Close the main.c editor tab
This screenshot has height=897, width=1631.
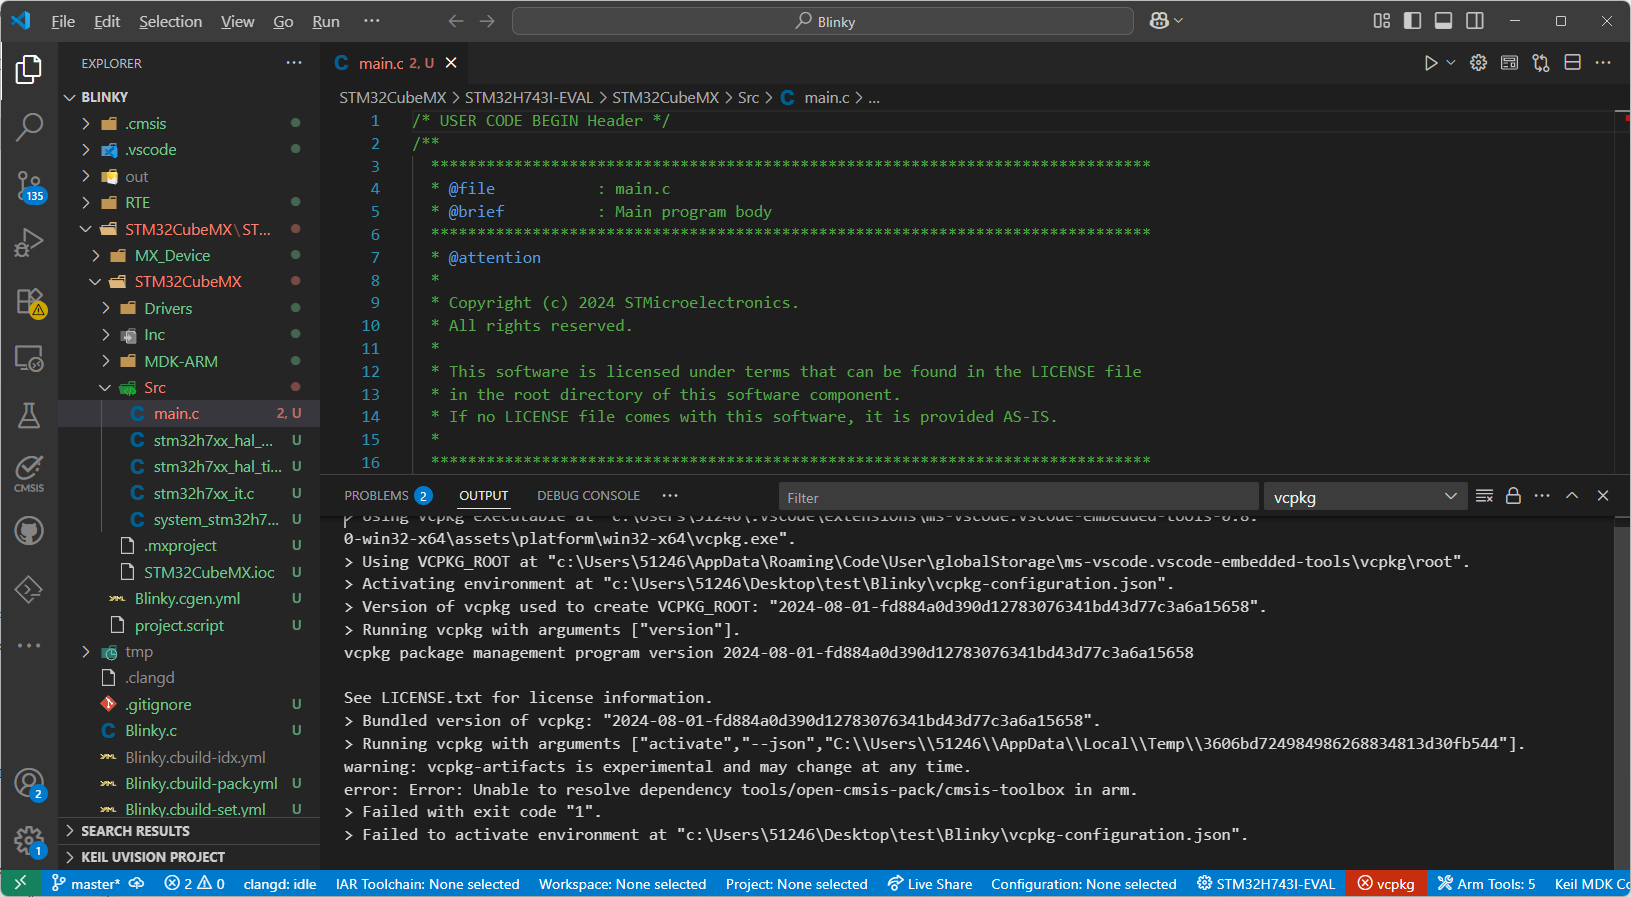coord(451,63)
